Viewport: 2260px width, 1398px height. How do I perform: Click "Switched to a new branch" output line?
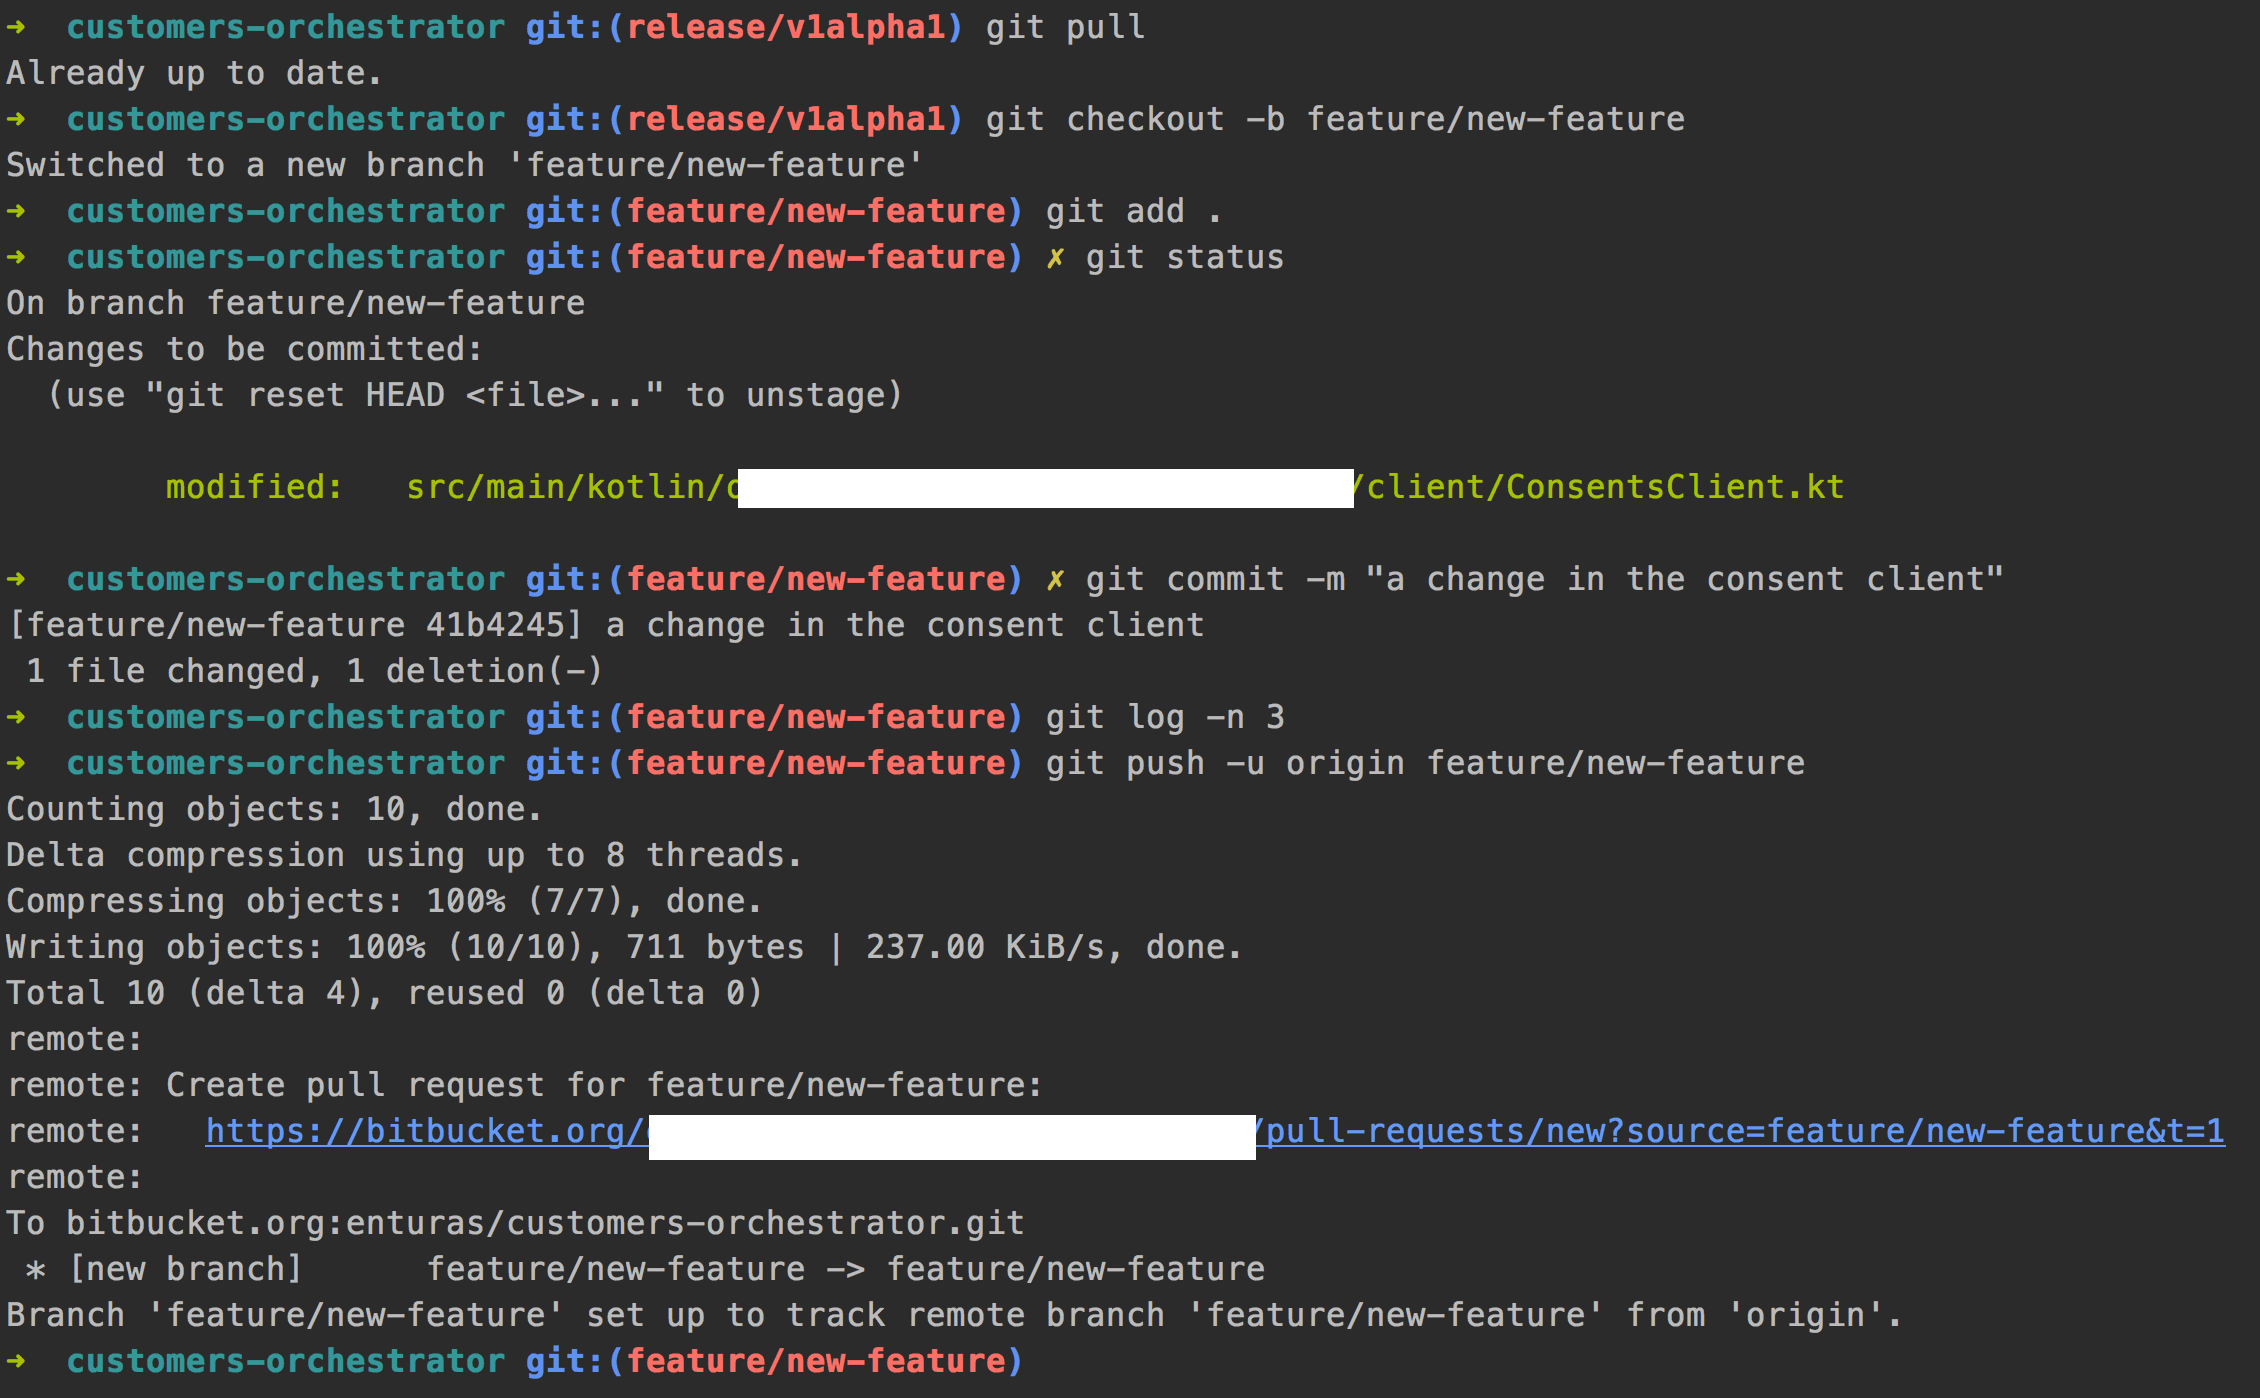(465, 165)
